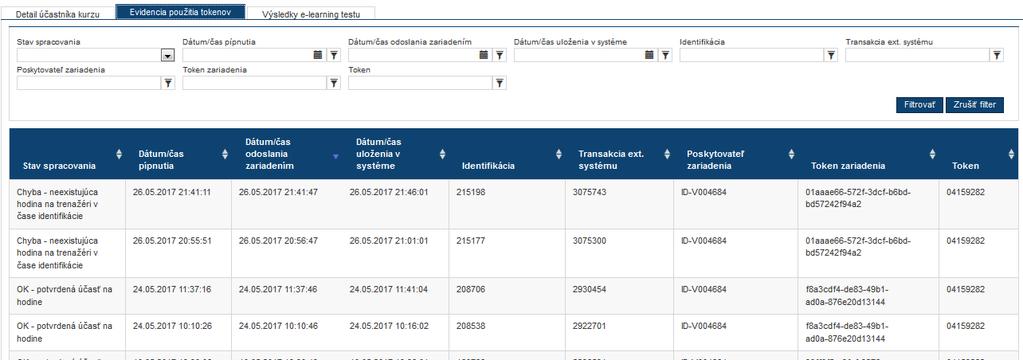Expand the Stav spracovania dropdown
The width and height of the screenshot is (1023, 360).
(168, 56)
